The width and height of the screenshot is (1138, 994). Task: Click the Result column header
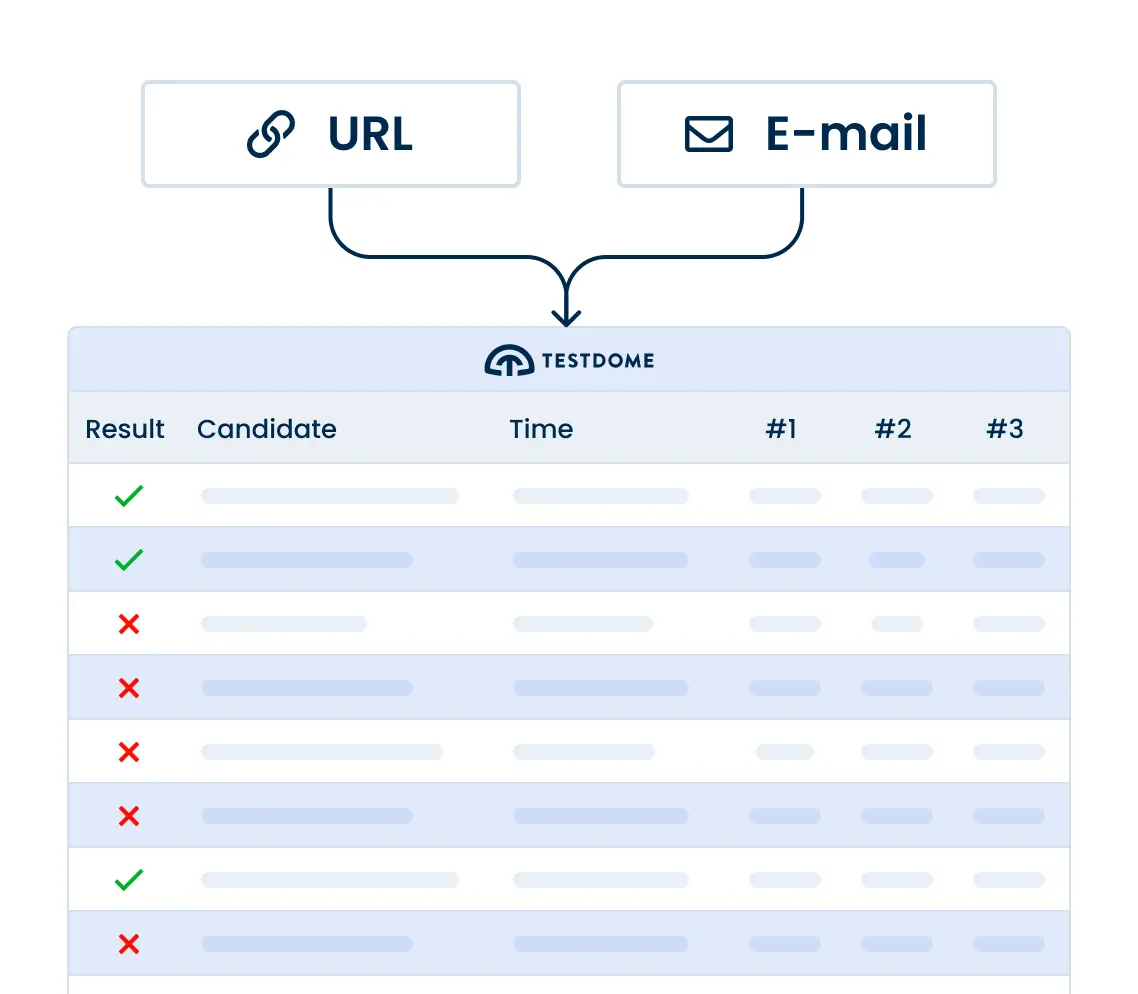click(x=125, y=429)
